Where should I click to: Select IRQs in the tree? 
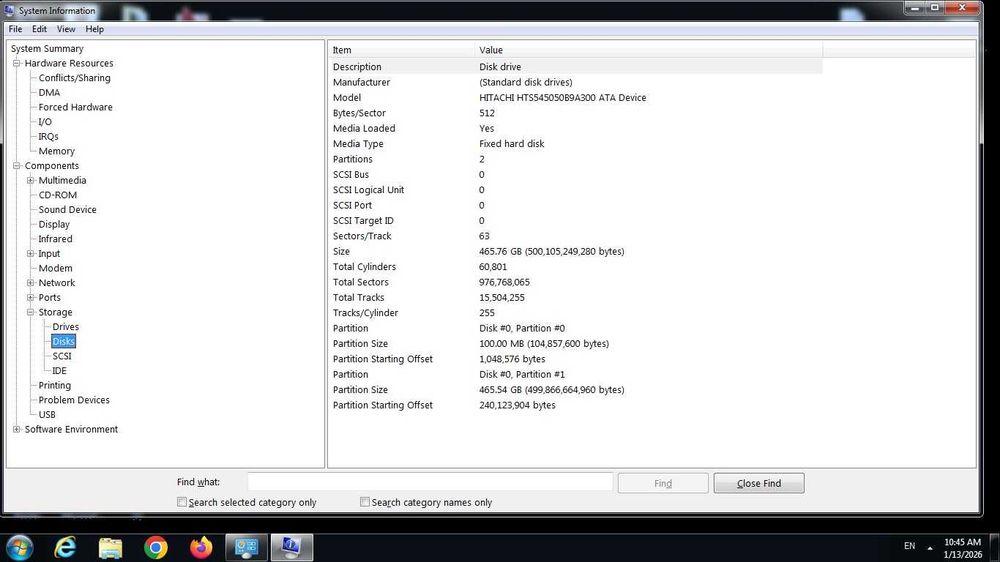(48, 137)
